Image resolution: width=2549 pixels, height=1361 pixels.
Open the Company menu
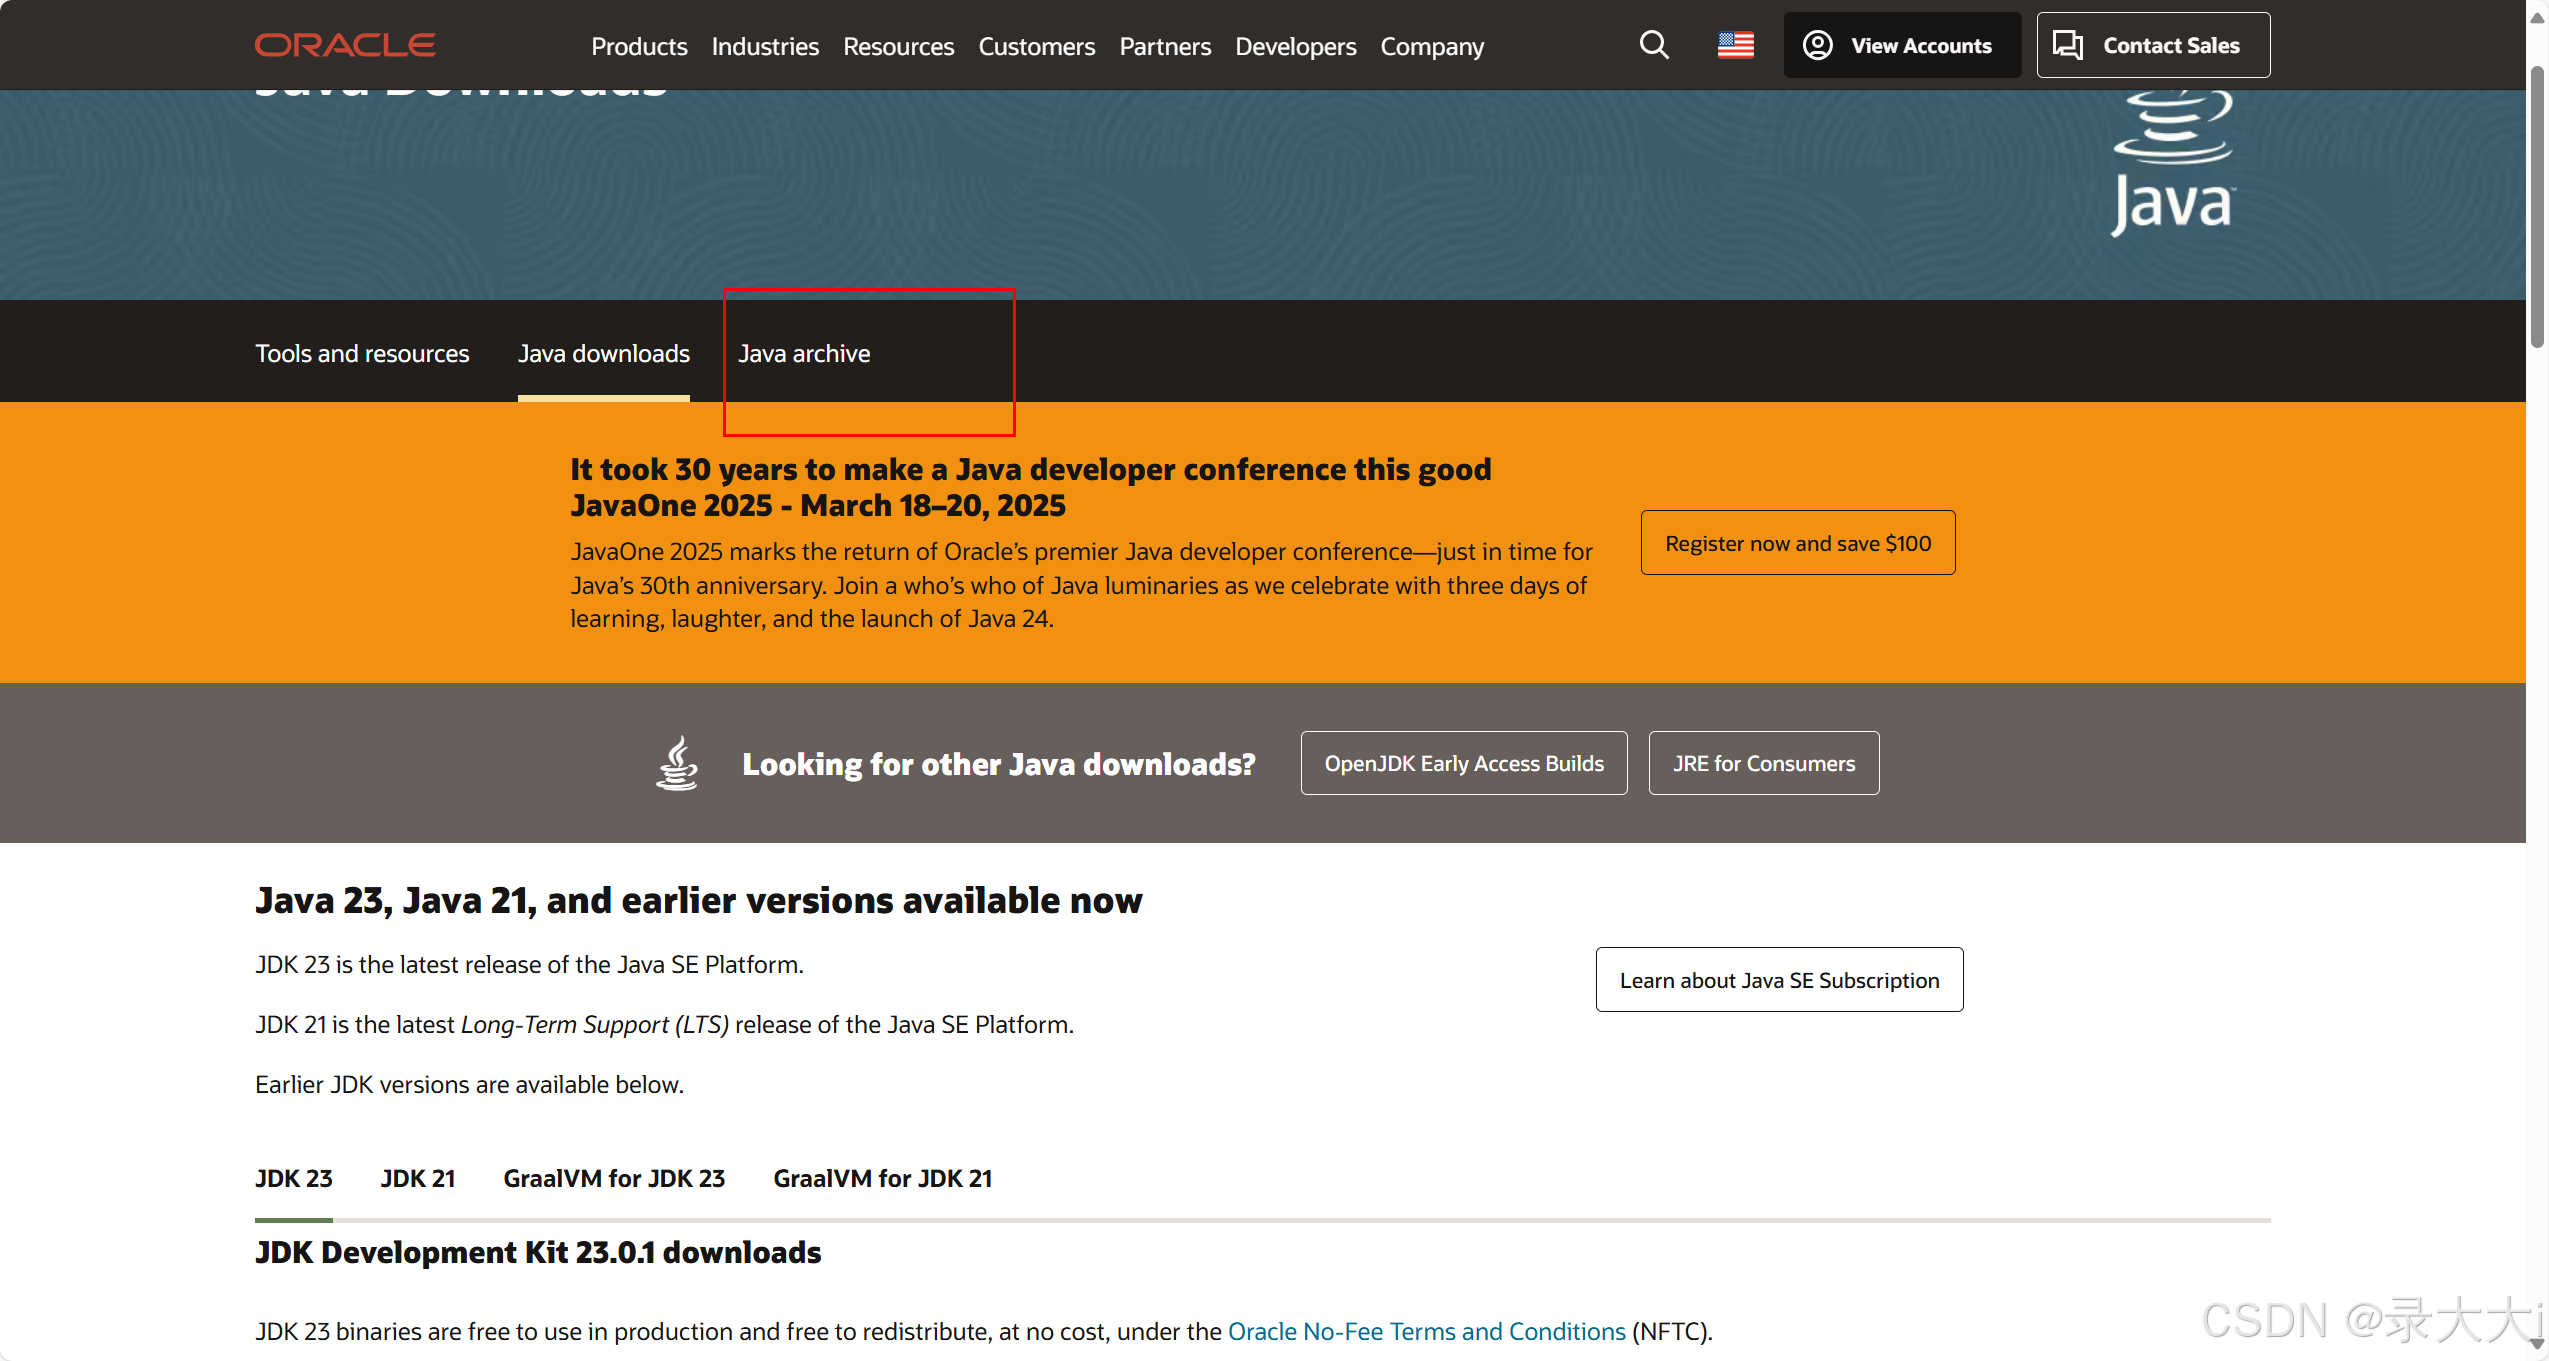[1431, 47]
